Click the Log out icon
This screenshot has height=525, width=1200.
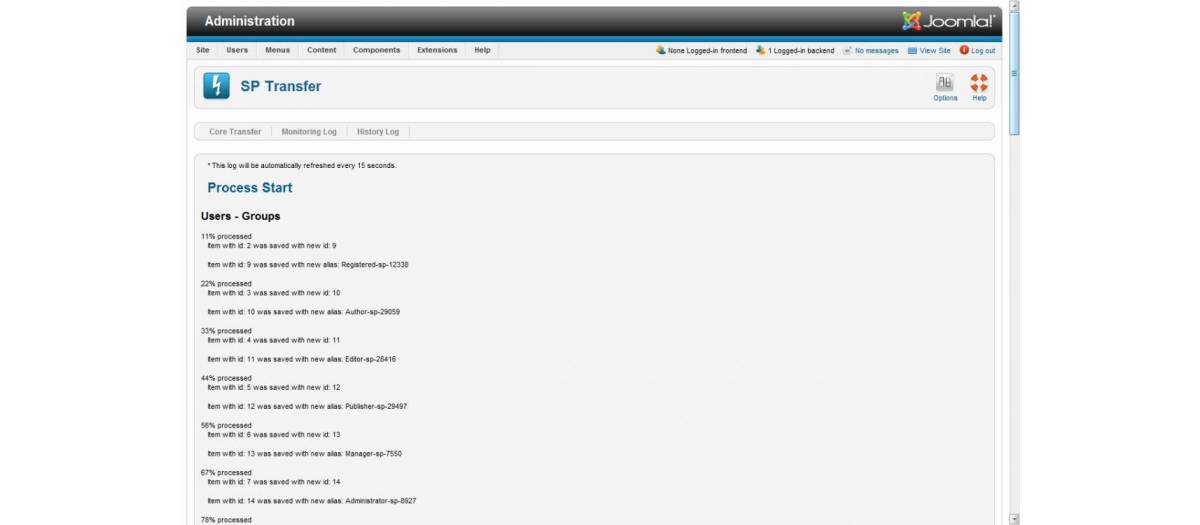pyautogui.click(x=964, y=50)
